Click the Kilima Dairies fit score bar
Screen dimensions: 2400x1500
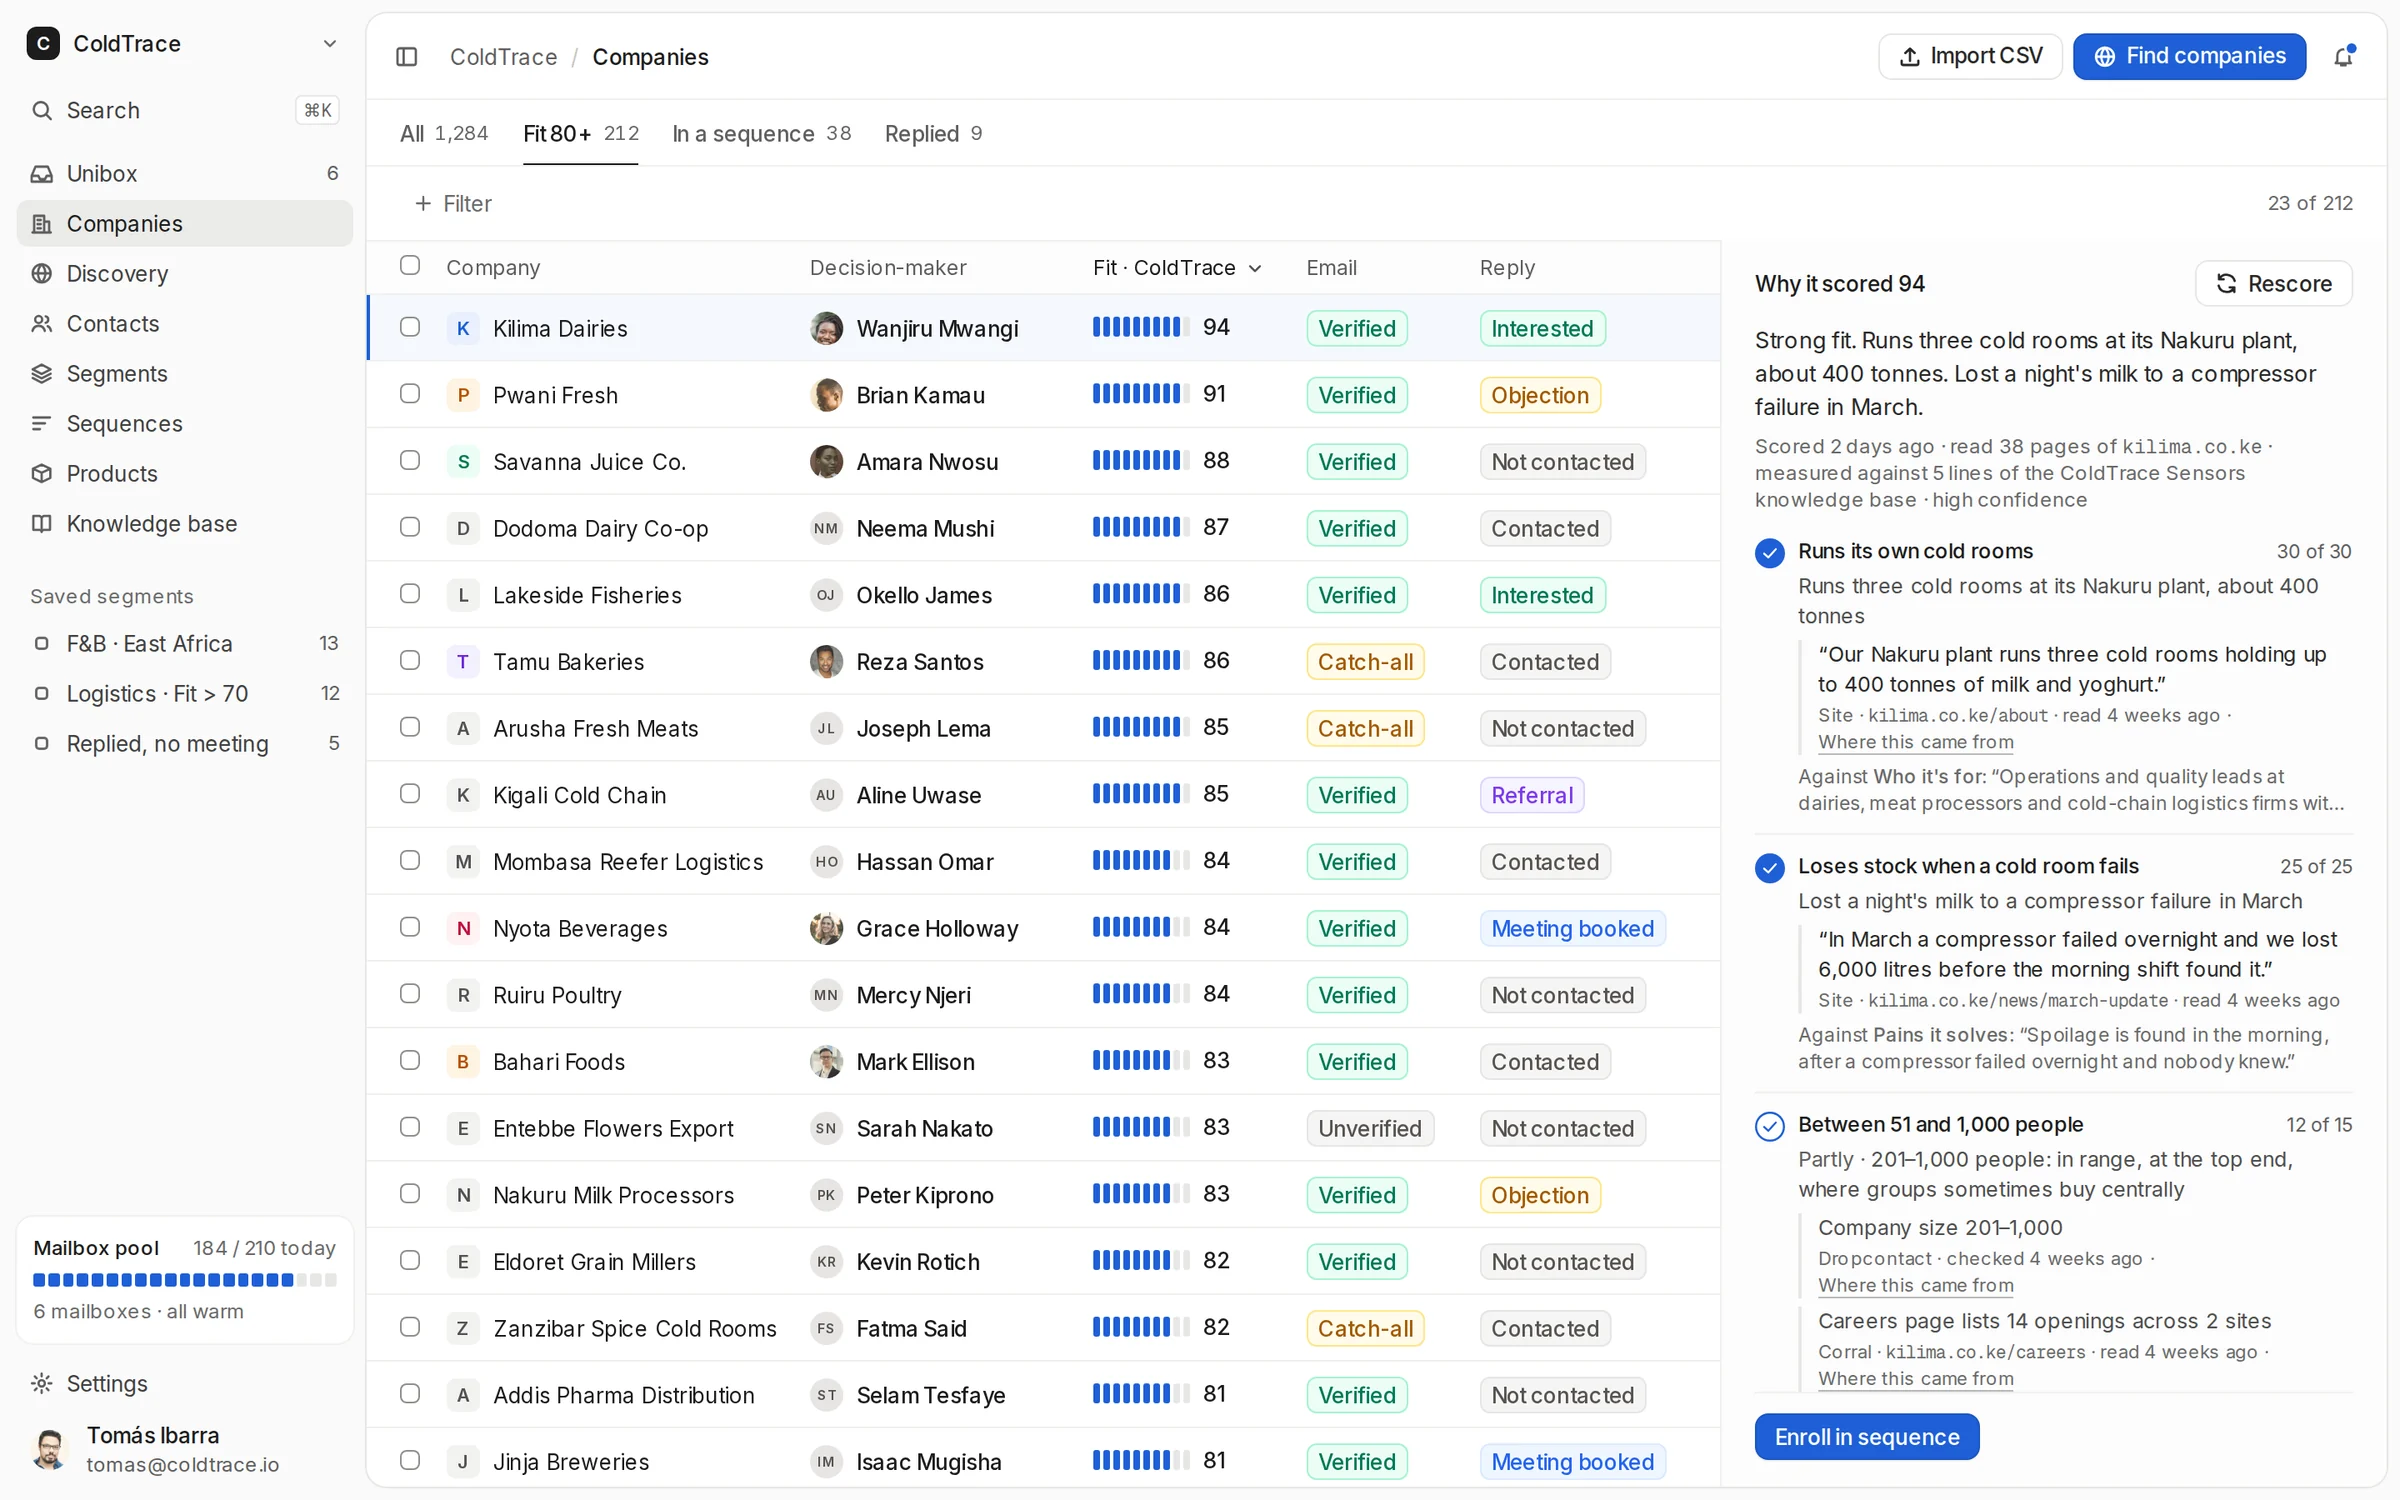[x=1141, y=328]
